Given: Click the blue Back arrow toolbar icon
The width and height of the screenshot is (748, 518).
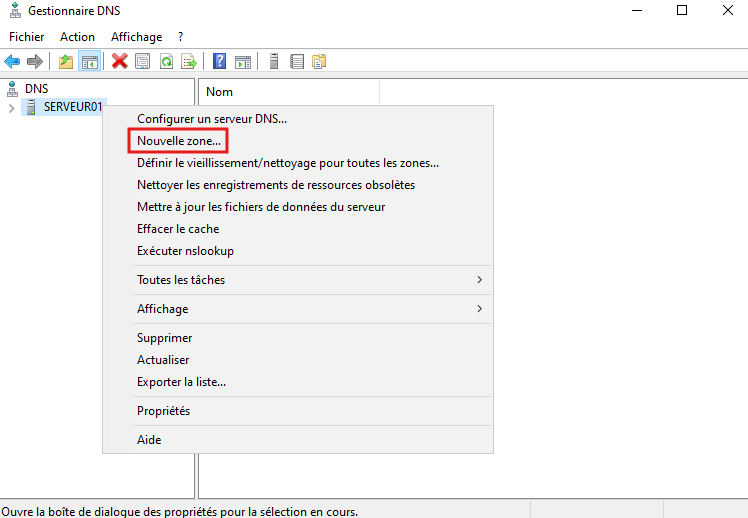Looking at the screenshot, I should pyautogui.click(x=13, y=62).
